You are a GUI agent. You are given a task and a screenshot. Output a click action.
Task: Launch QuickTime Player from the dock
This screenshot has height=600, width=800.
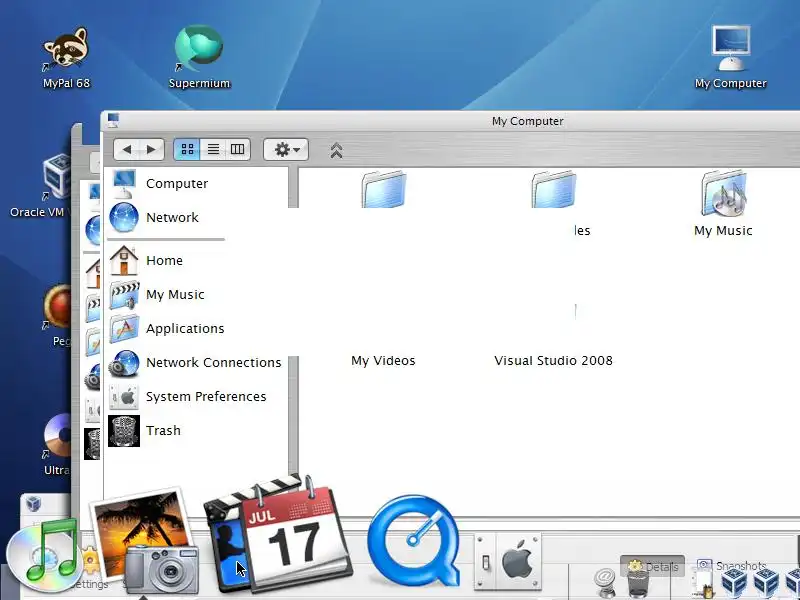pyautogui.click(x=414, y=541)
